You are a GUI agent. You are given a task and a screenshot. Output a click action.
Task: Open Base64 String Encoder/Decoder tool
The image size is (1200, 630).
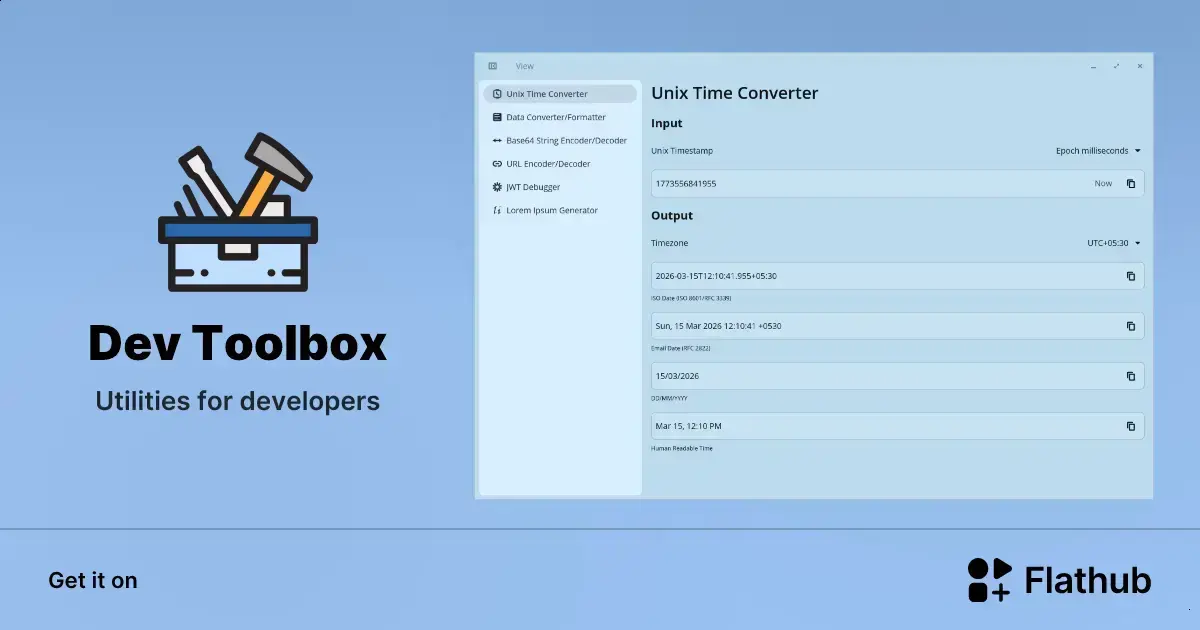(x=560, y=140)
